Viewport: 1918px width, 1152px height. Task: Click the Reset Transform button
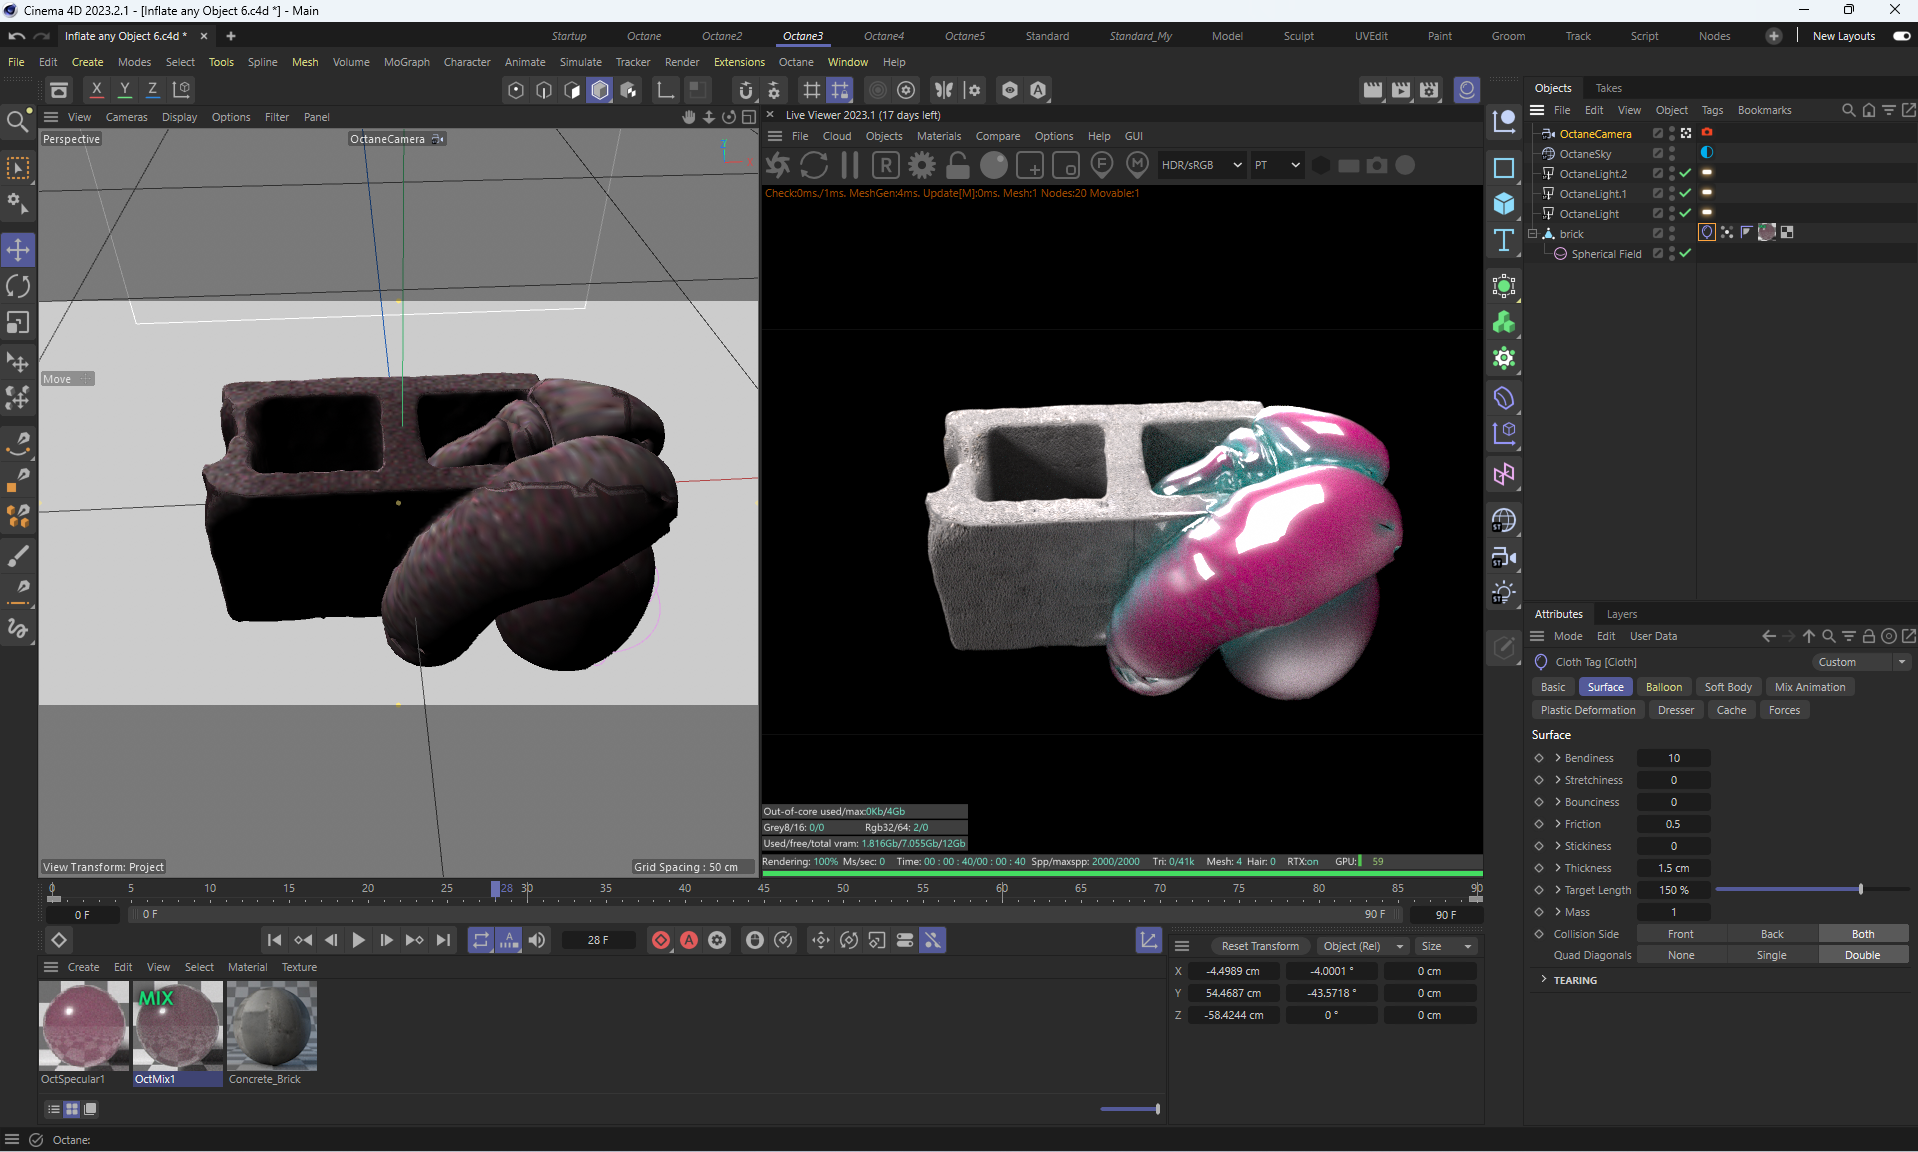(1260, 946)
